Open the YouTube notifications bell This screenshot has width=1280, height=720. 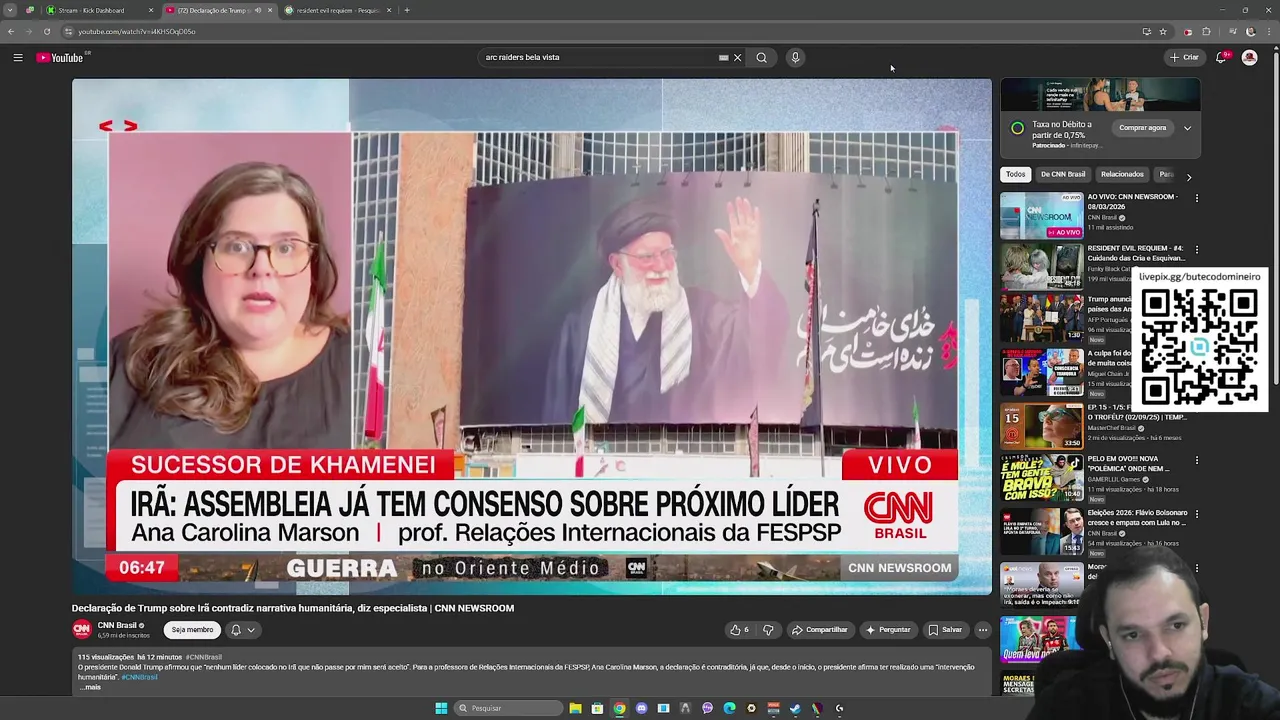click(x=1221, y=58)
